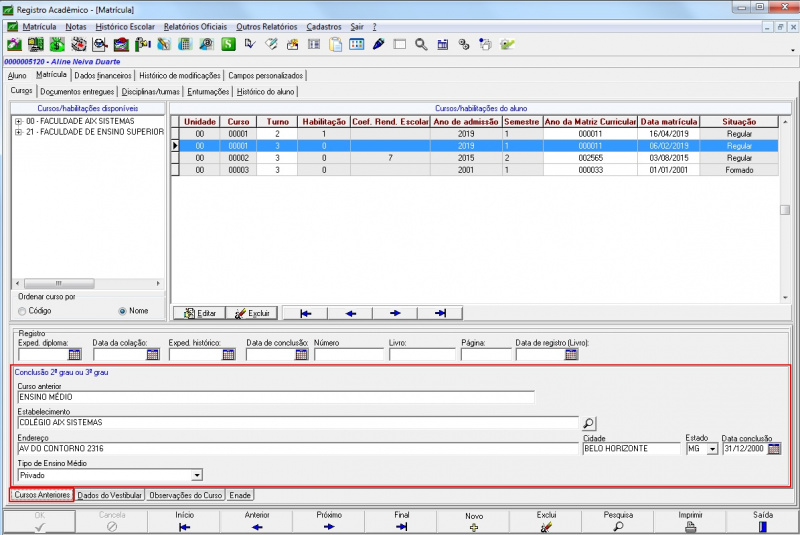Viewport: 800px width, 535px height.
Task: Jump to the last course record arrow
Action: tap(438, 313)
